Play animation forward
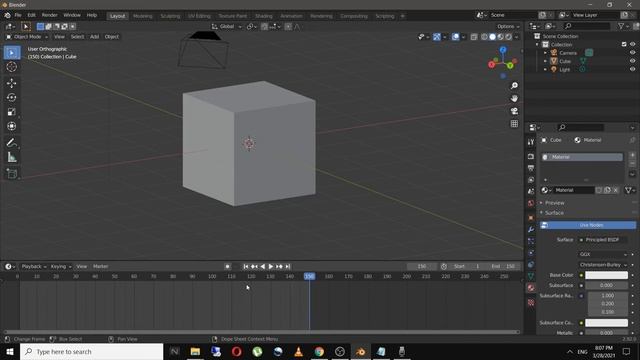The width and height of the screenshot is (640, 360). (271, 267)
